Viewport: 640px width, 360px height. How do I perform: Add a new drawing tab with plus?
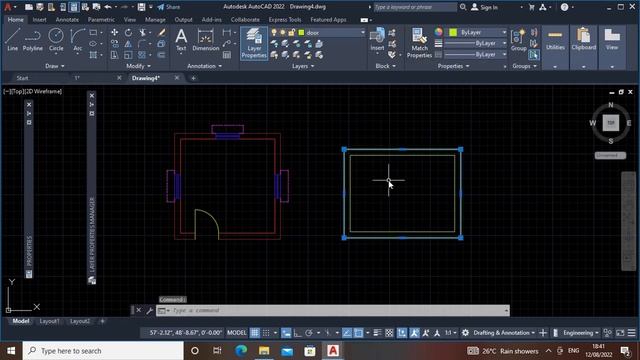click(193, 78)
